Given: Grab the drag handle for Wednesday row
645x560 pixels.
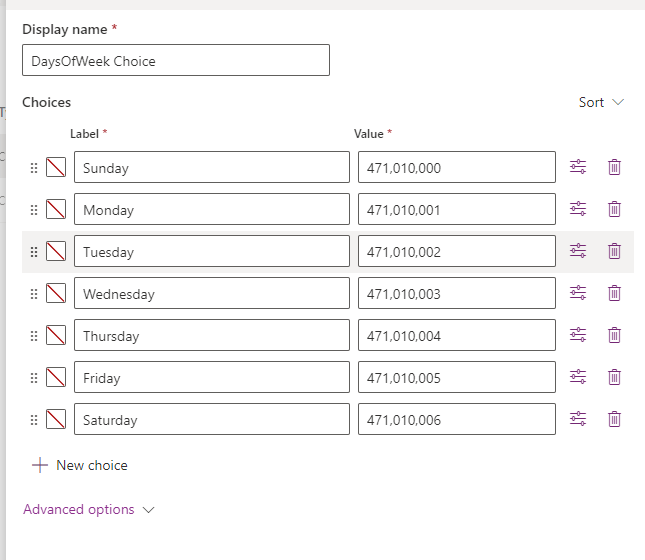Looking at the screenshot, I should [34, 294].
